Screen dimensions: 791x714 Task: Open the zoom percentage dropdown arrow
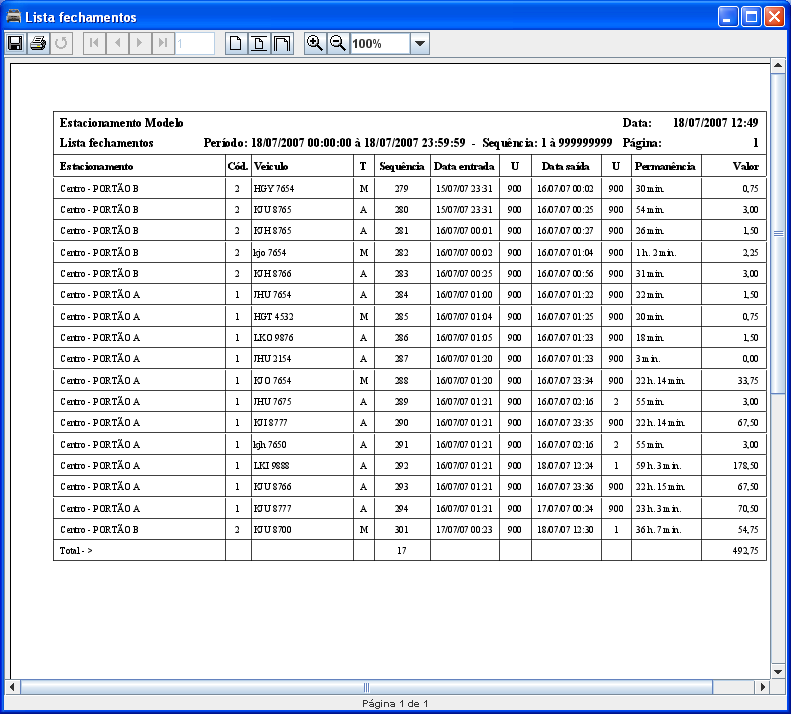(x=420, y=43)
